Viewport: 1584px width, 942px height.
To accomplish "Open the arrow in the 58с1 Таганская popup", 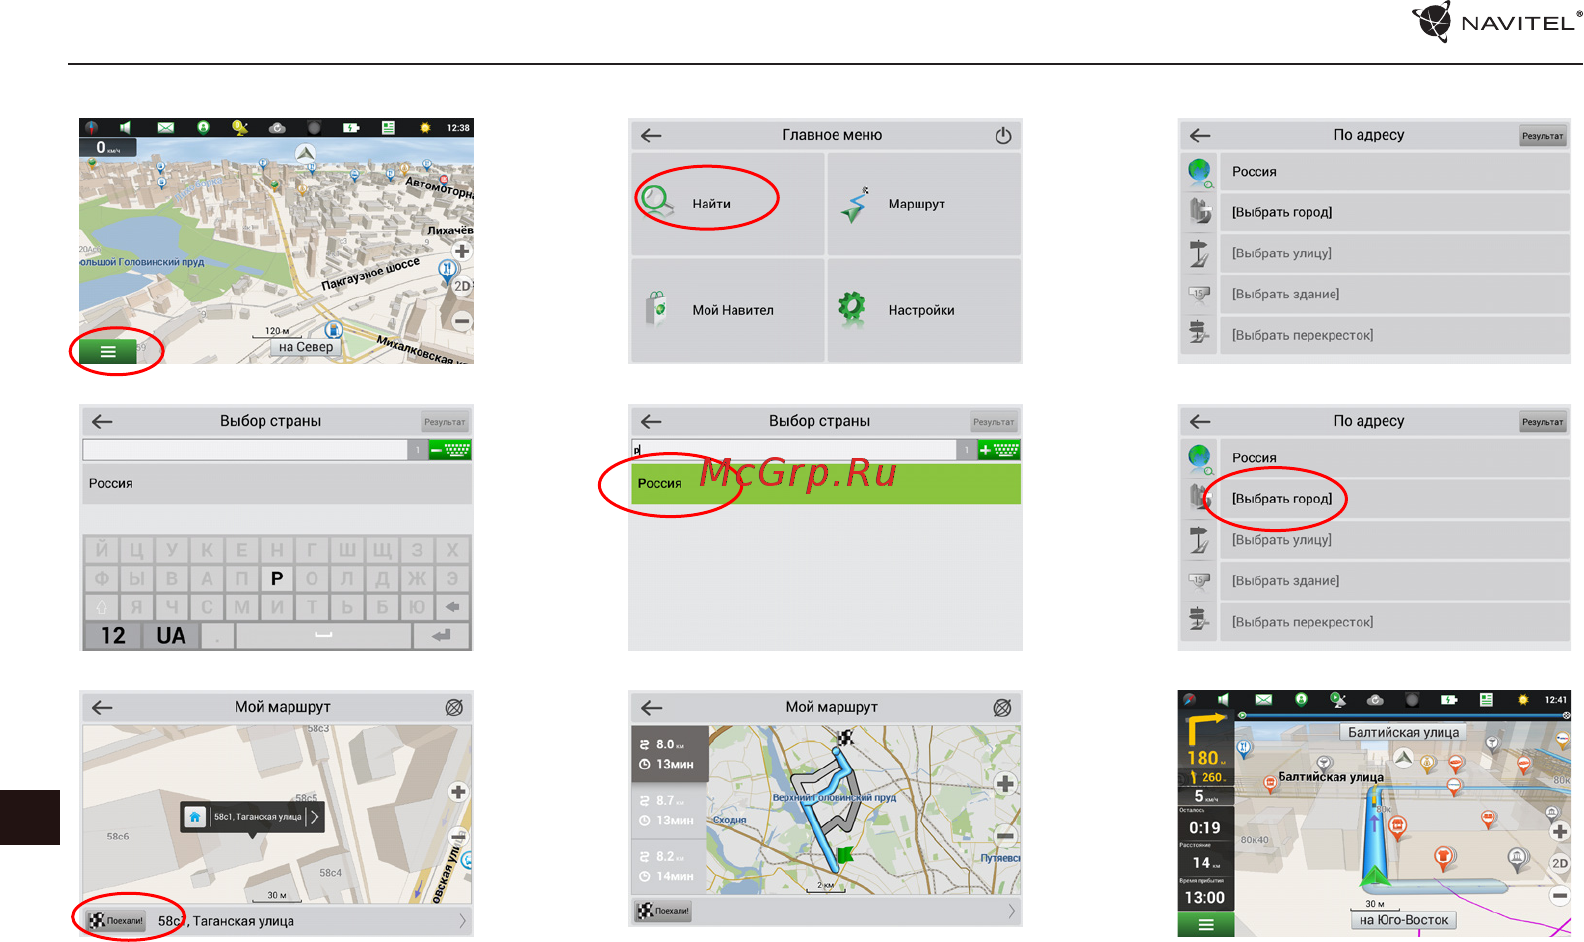I will pyautogui.click(x=314, y=817).
